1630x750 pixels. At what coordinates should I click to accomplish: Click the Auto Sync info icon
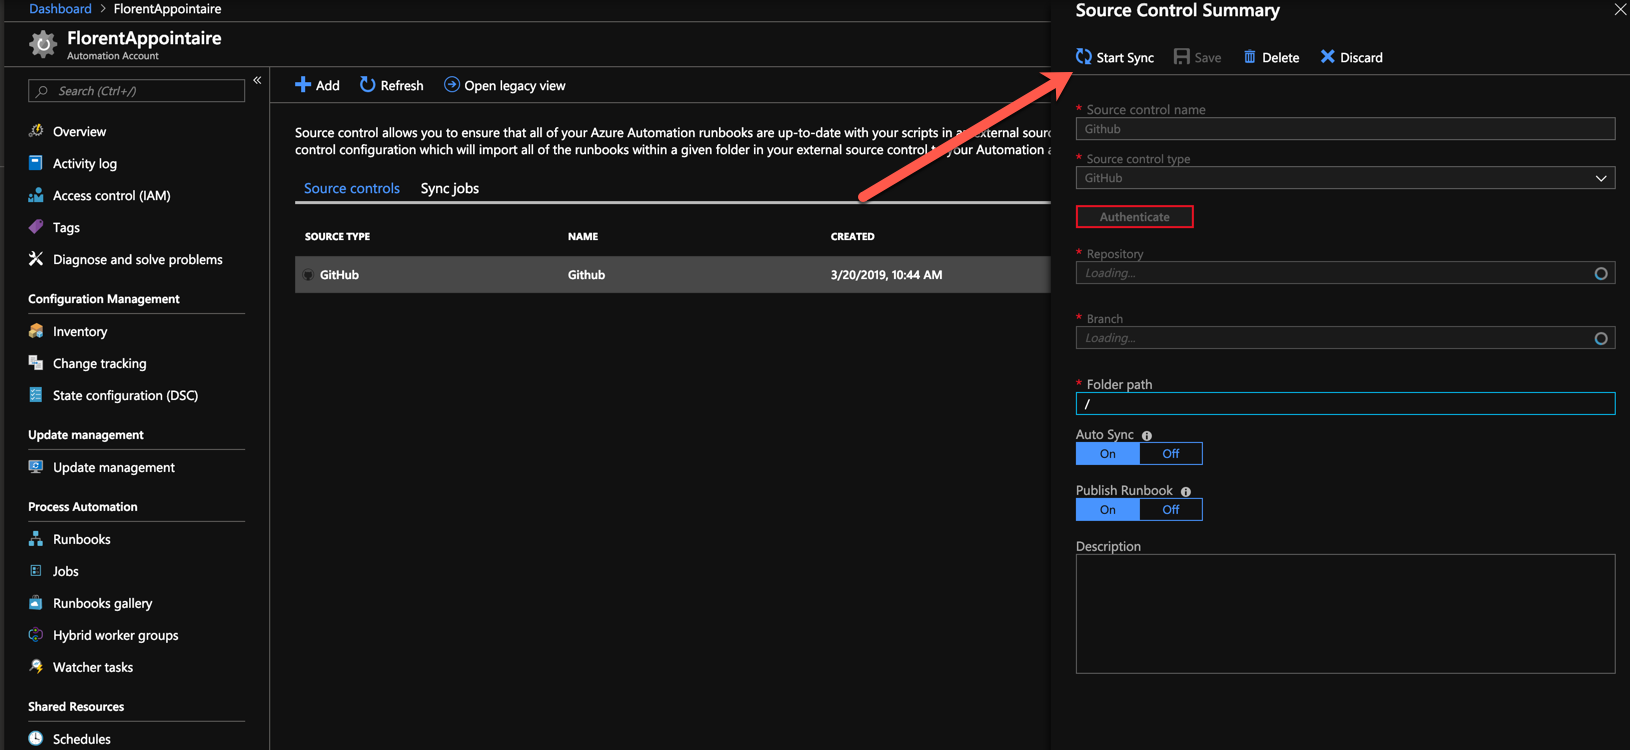click(1147, 436)
